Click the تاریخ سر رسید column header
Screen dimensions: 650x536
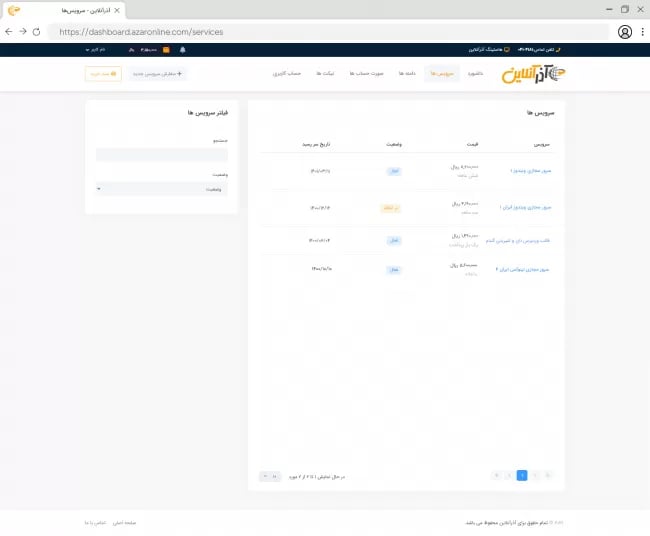[316, 144]
